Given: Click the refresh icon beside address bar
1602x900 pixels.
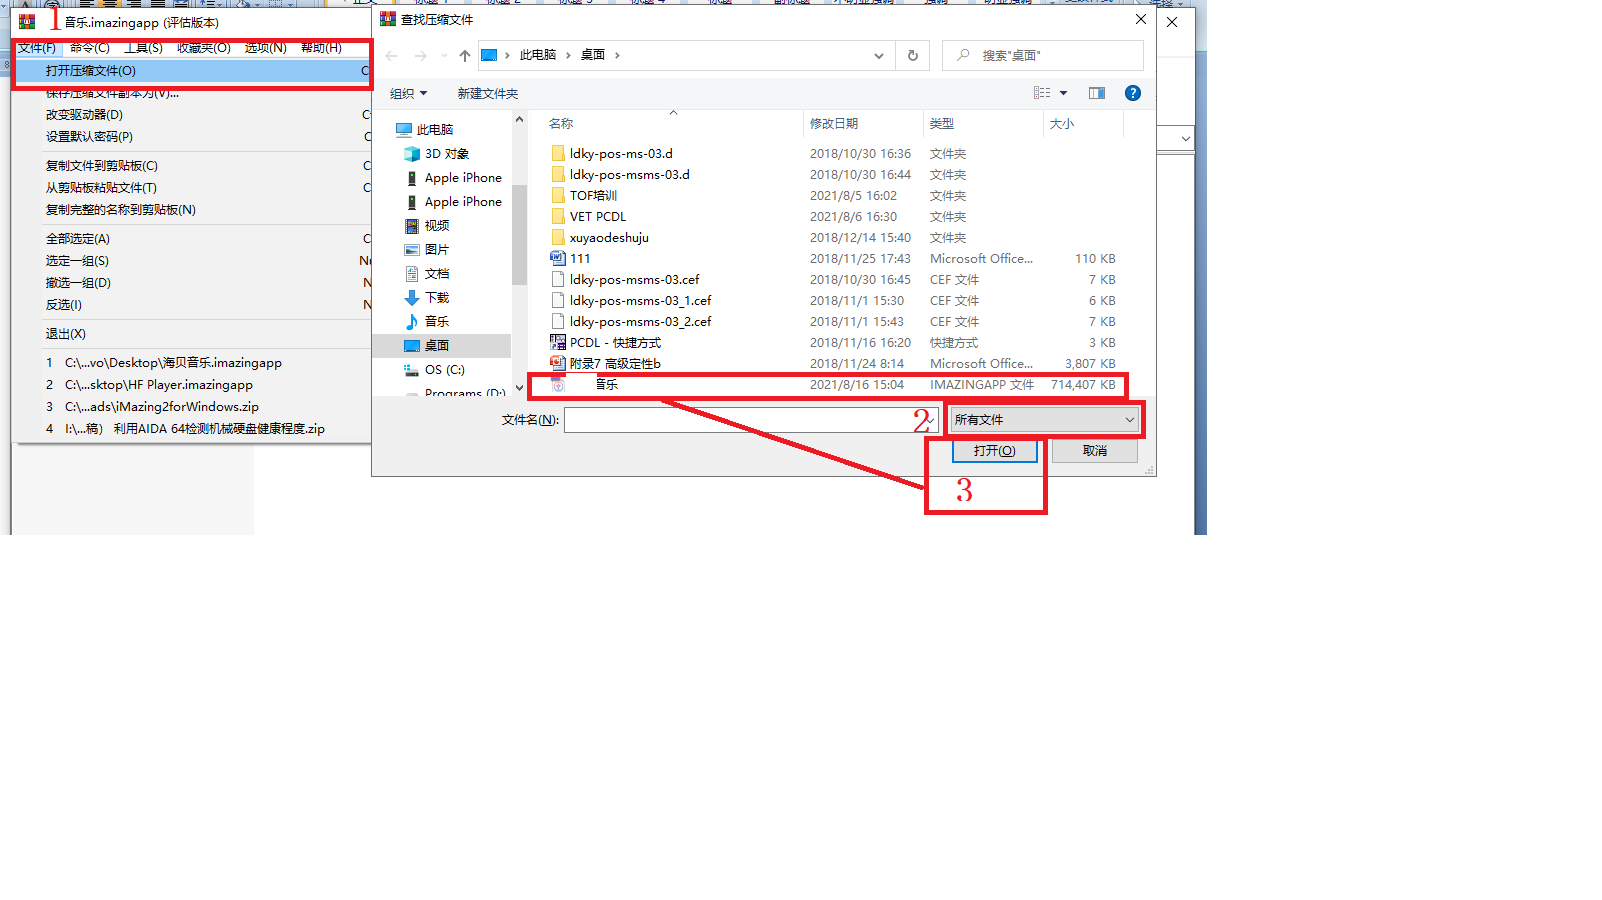Looking at the screenshot, I should tap(913, 56).
